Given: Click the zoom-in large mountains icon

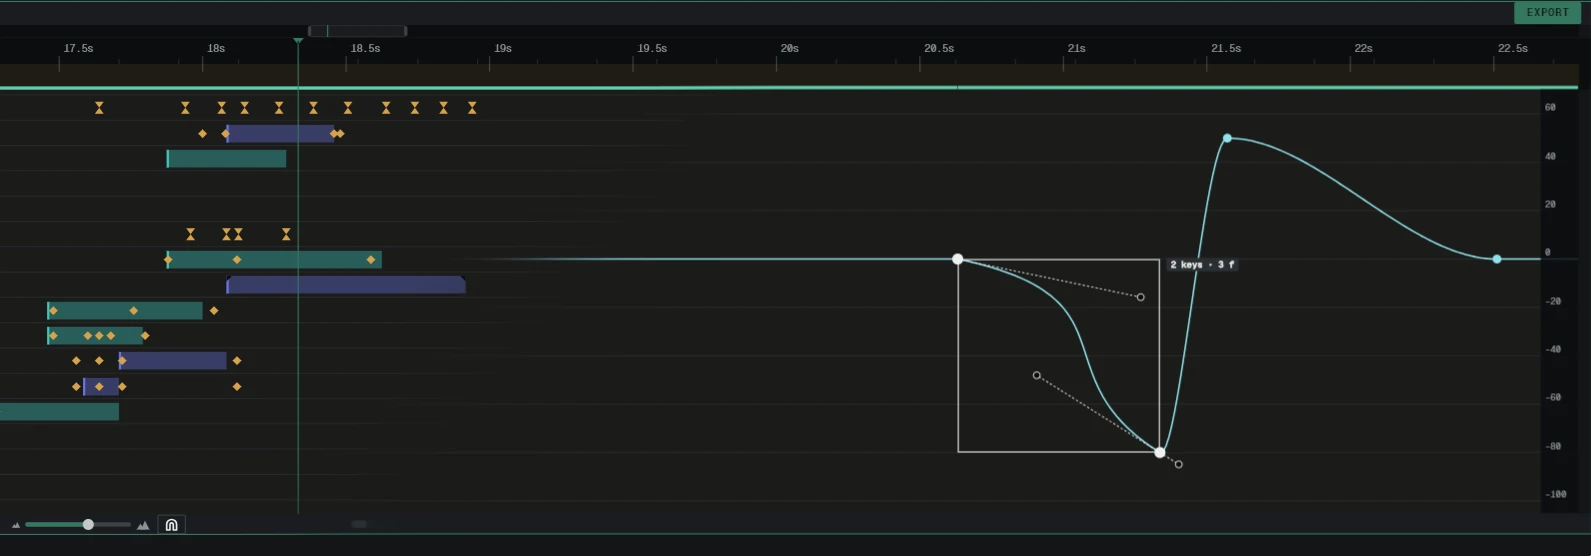Looking at the screenshot, I should [x=143, y=525].
